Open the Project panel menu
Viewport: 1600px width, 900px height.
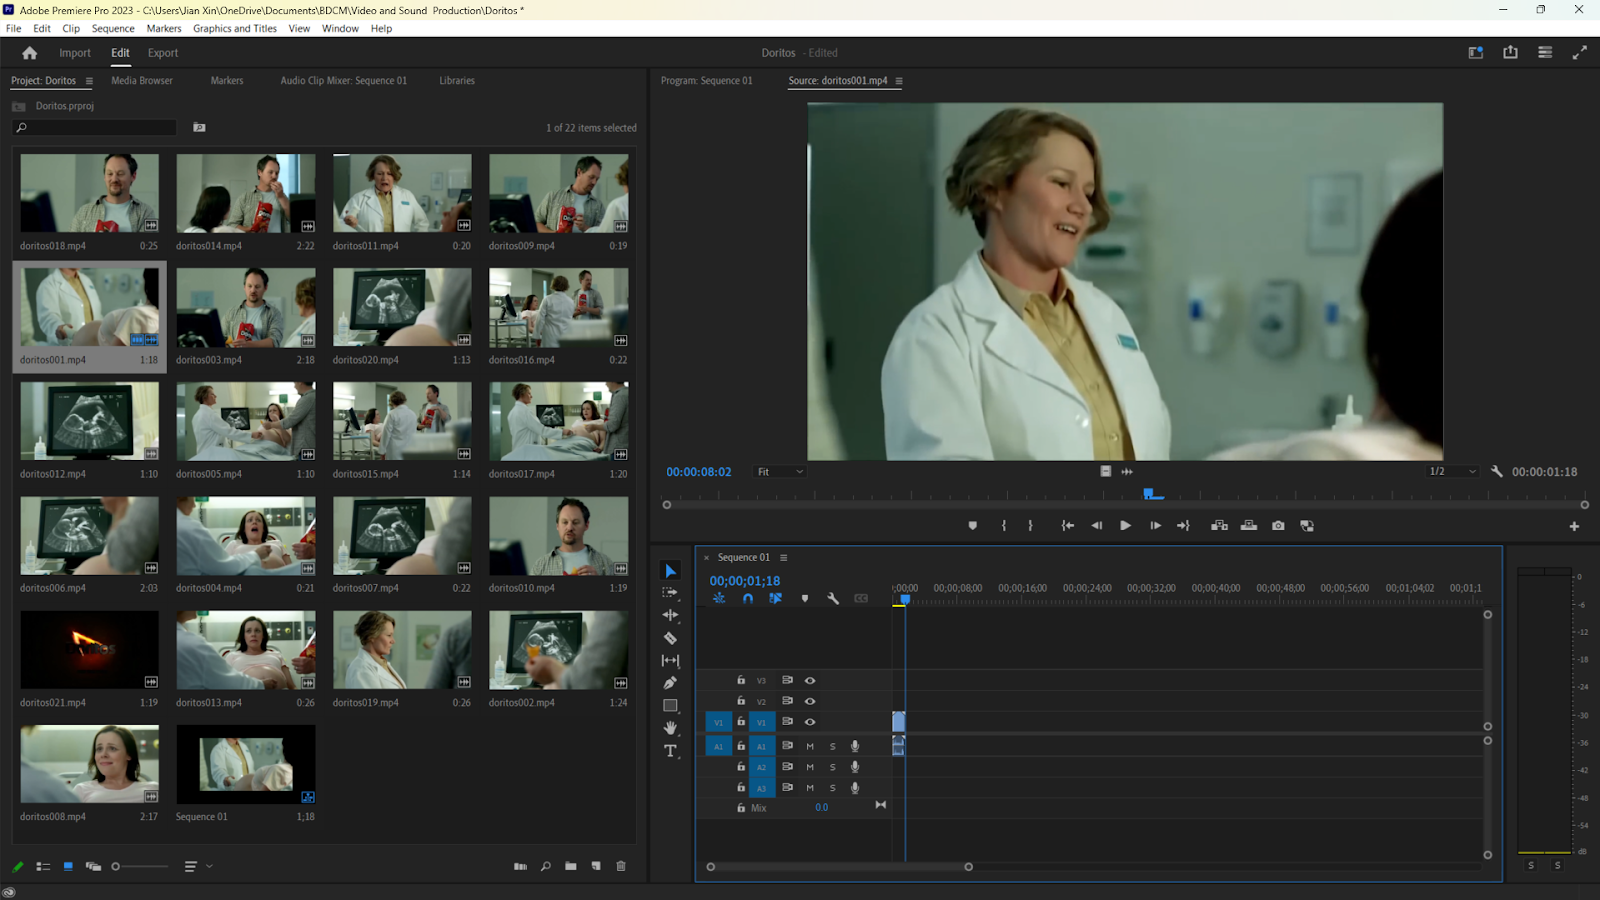click(89, 81)
